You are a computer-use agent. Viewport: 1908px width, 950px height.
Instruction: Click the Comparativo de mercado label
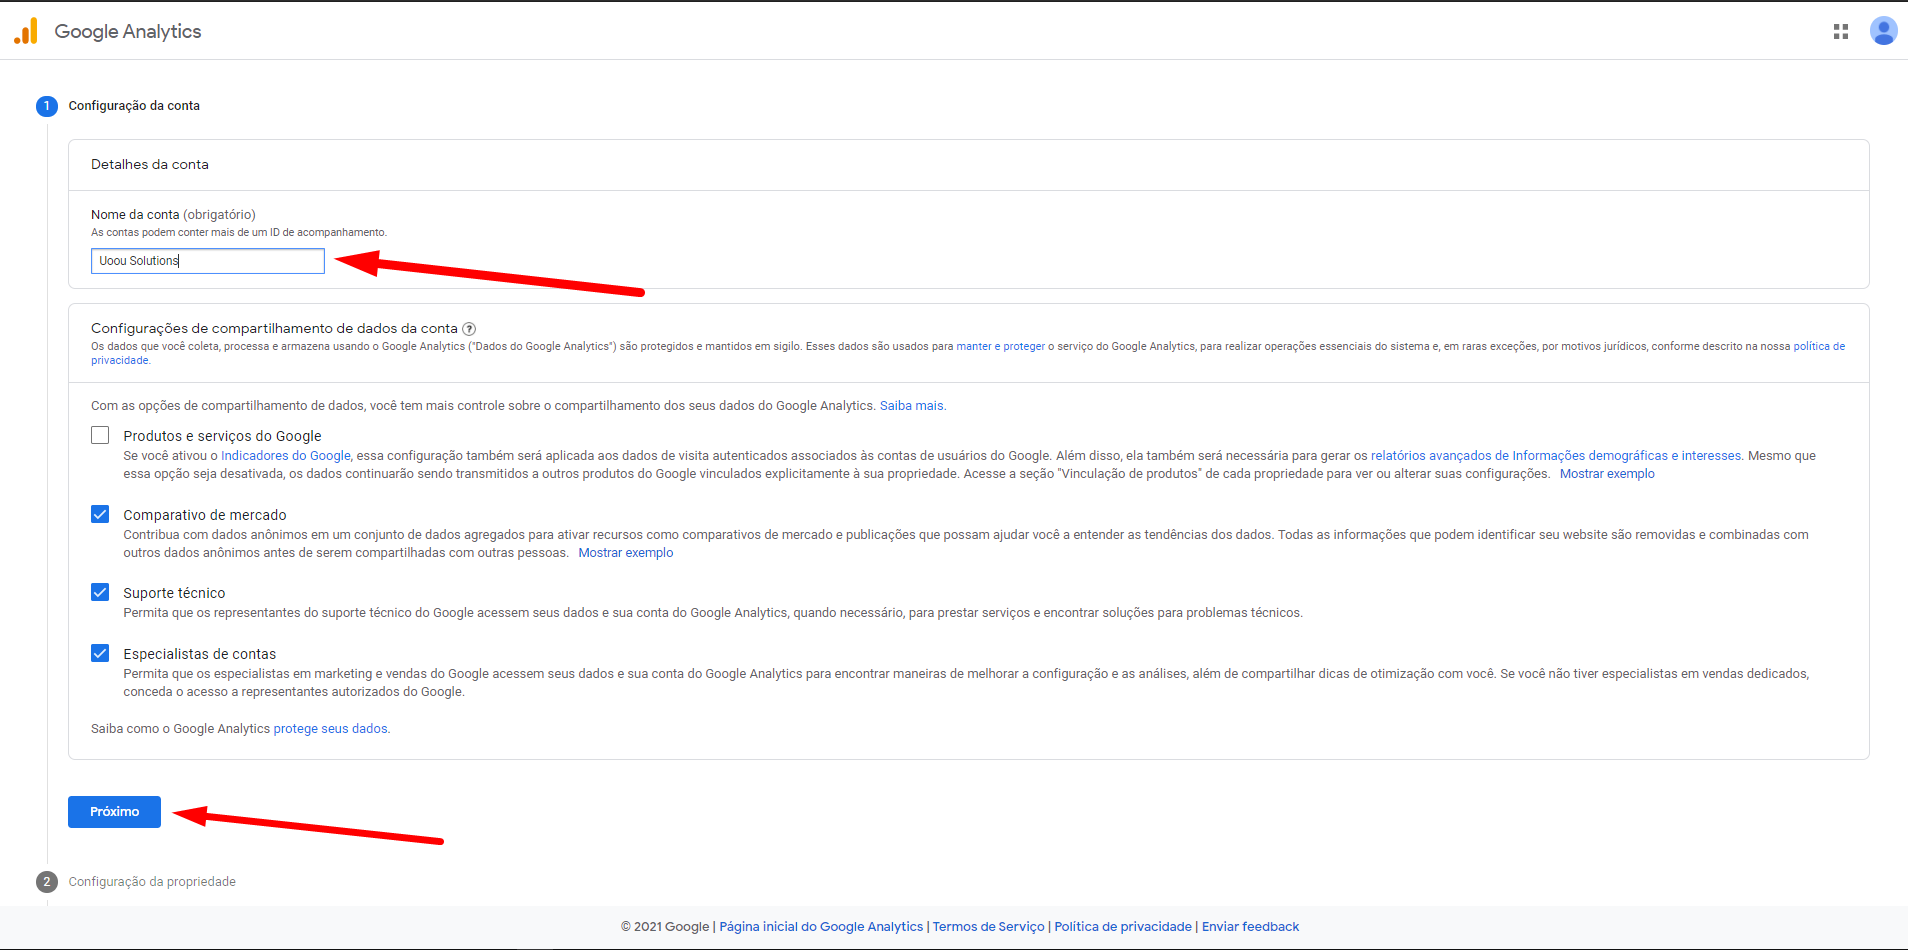pos(205,515)
